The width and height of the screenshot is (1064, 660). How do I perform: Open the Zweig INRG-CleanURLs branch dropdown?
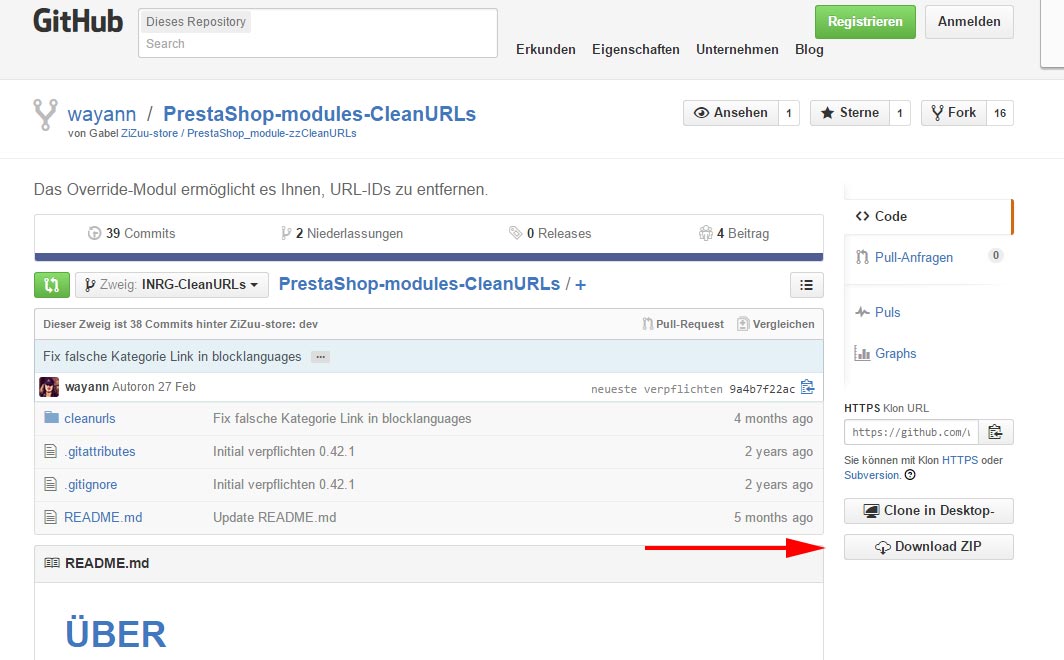(172, 285)
